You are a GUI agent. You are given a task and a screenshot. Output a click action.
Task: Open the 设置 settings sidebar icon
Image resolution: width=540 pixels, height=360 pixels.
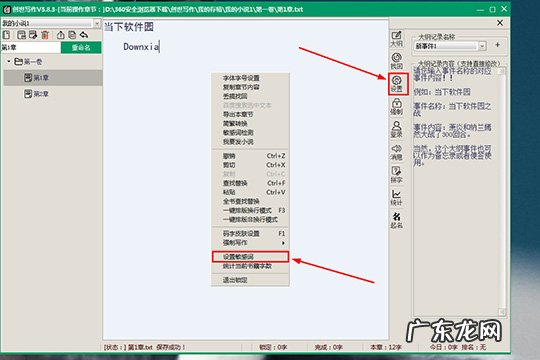click(x=397, y=84)
